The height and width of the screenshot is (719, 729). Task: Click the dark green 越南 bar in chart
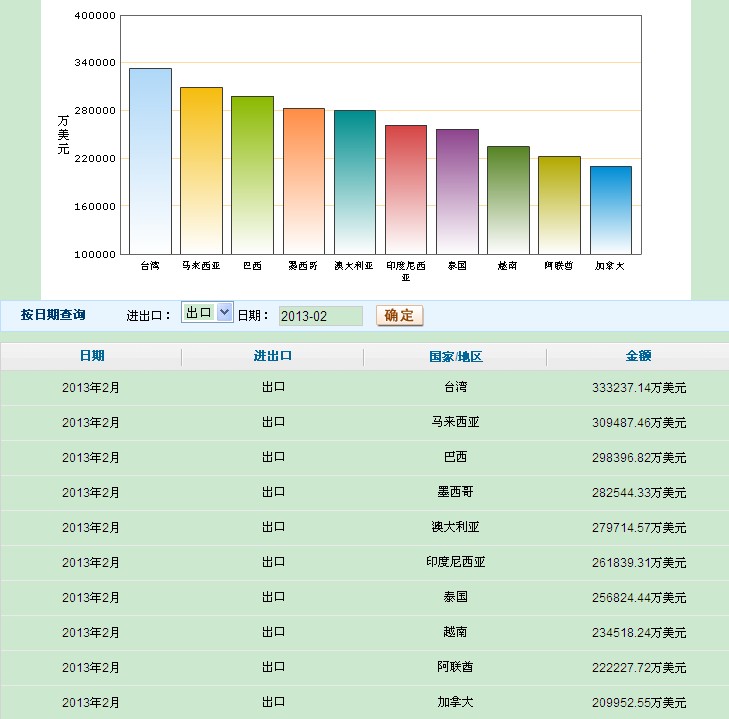pos(508,200)
